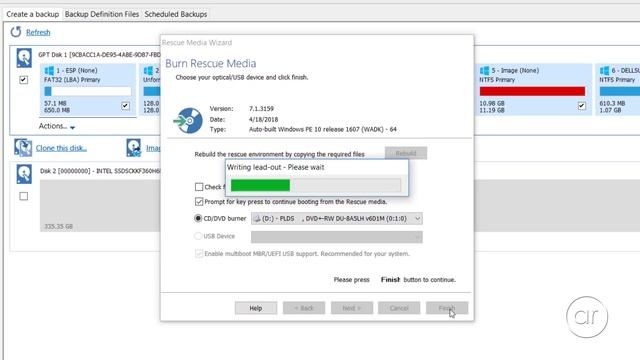Click the Burn Rescue Media heading

click(x=211, y=63)
